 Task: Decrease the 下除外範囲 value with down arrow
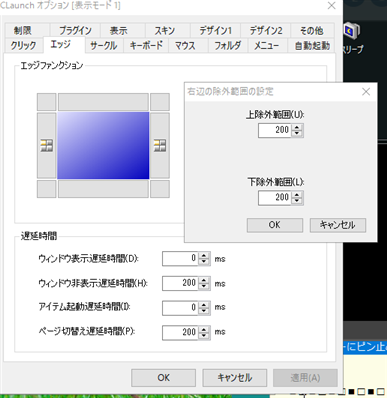297,201
